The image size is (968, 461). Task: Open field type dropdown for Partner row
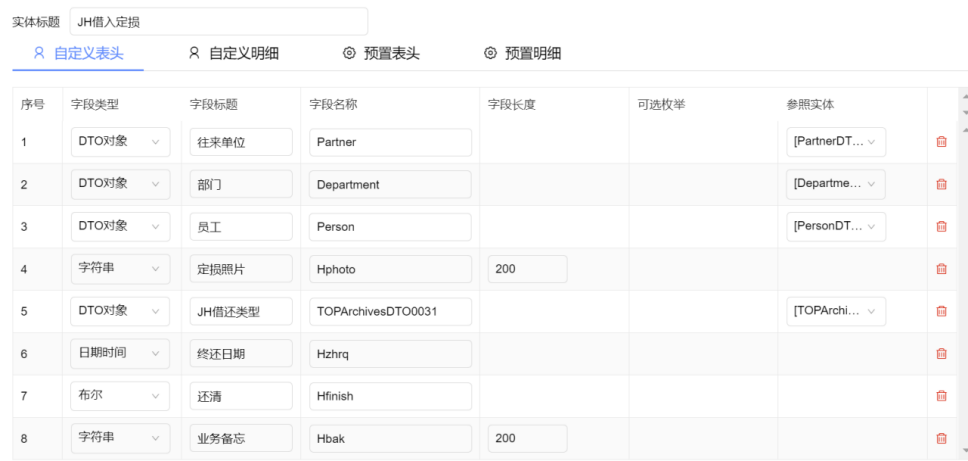pos(120,142)
